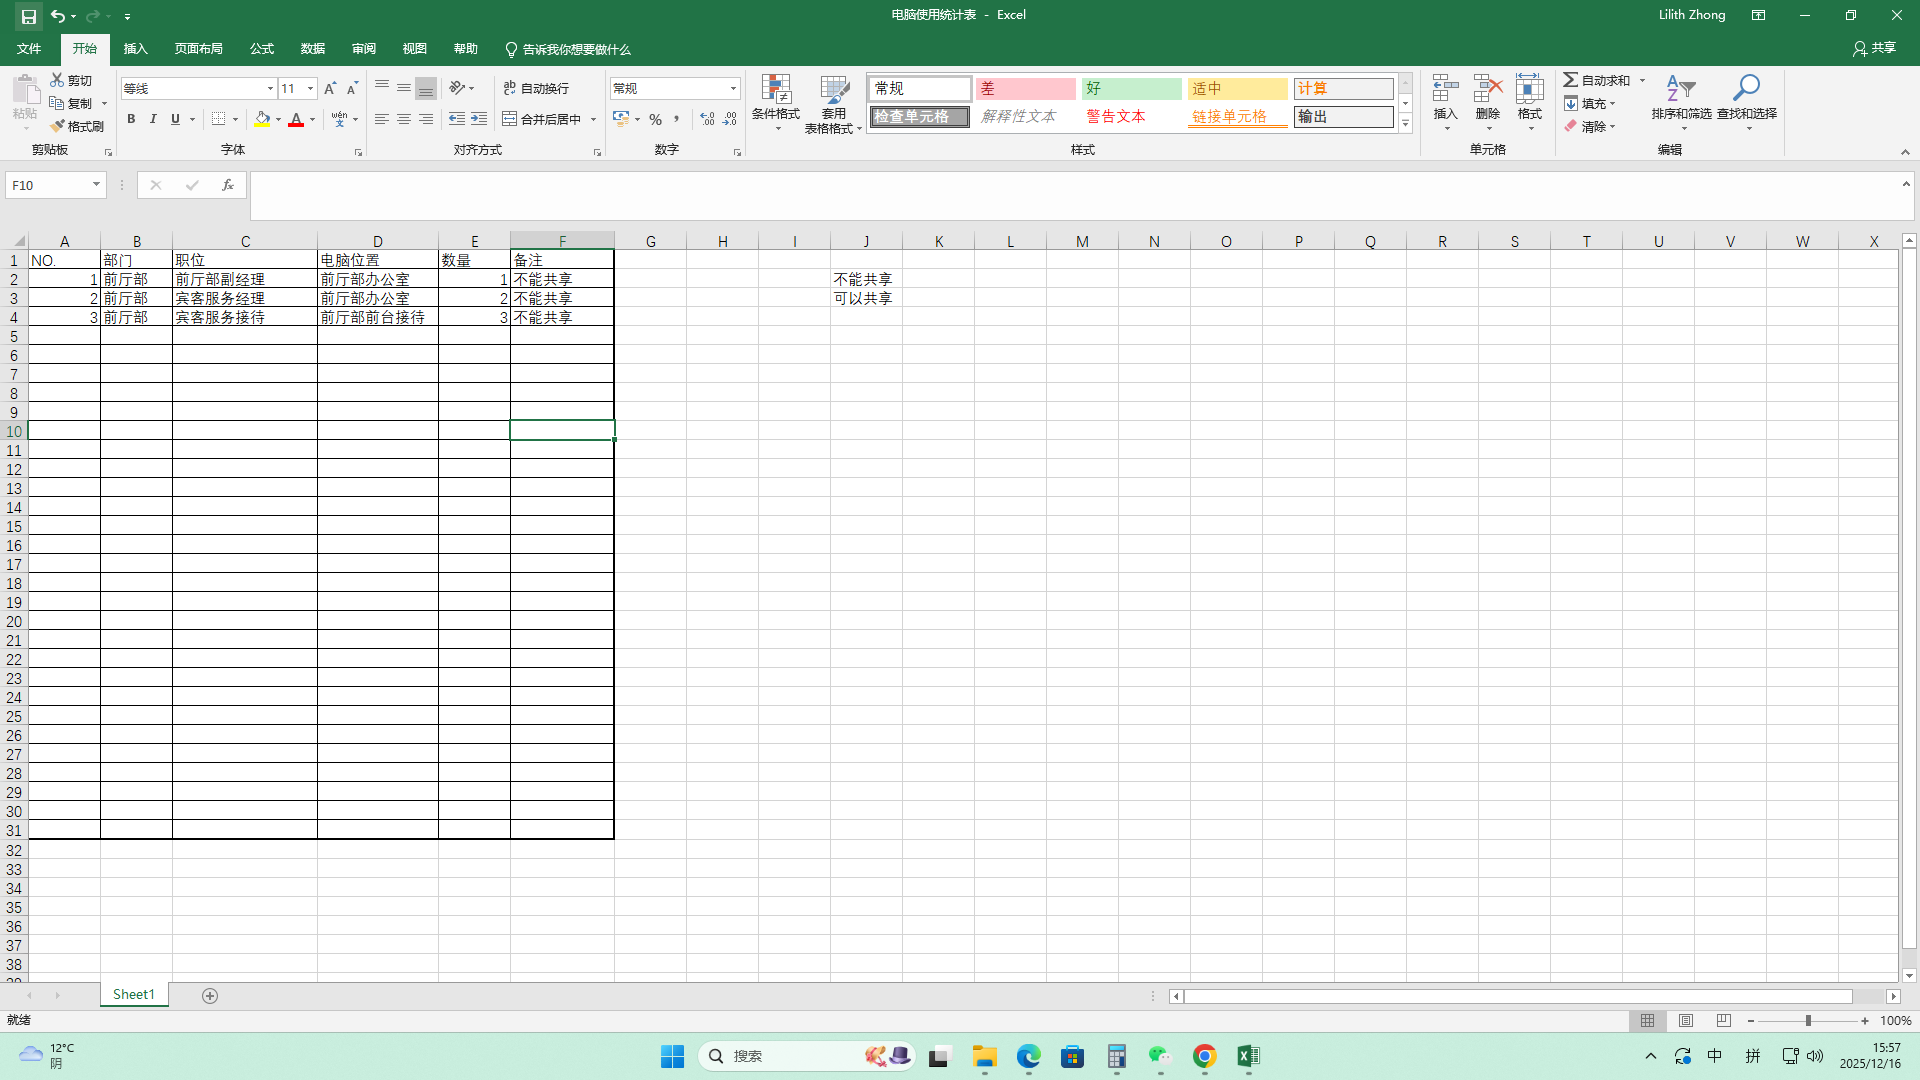The image size is (1920, 1080).
Task: Enable Wrap Text for selected cell
Action: (536, 88)
